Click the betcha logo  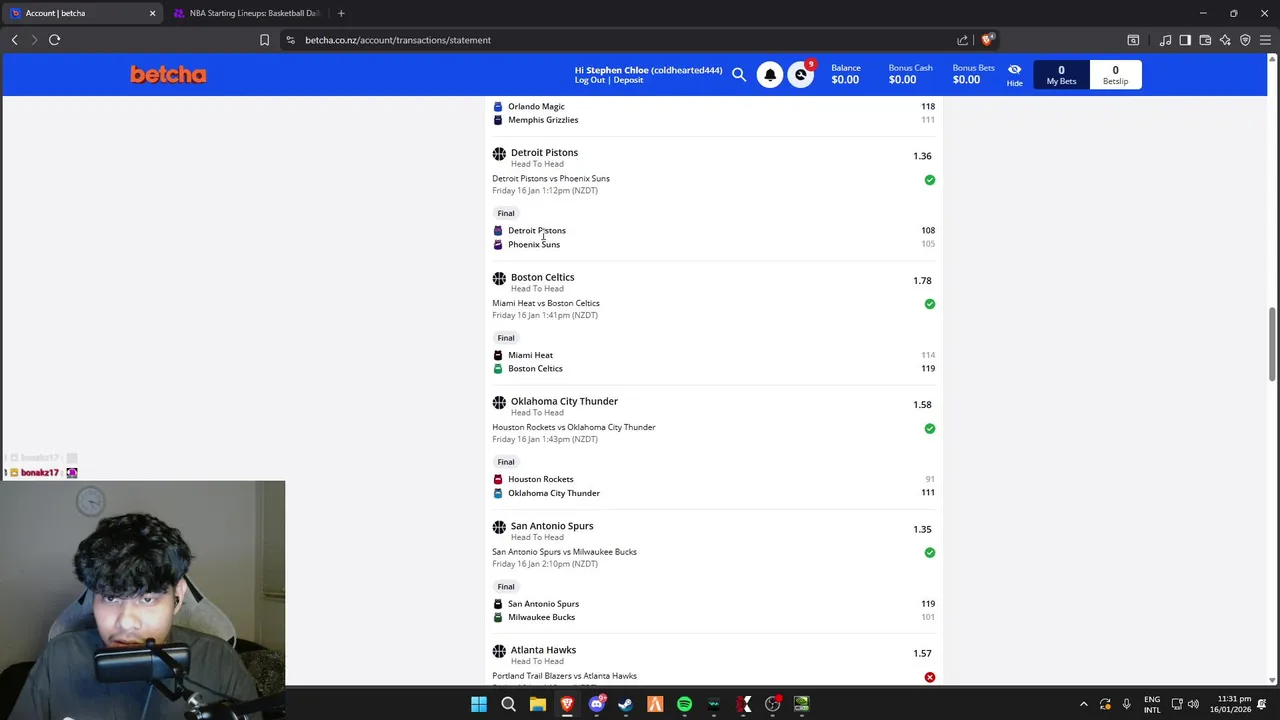tap(168, 74)
